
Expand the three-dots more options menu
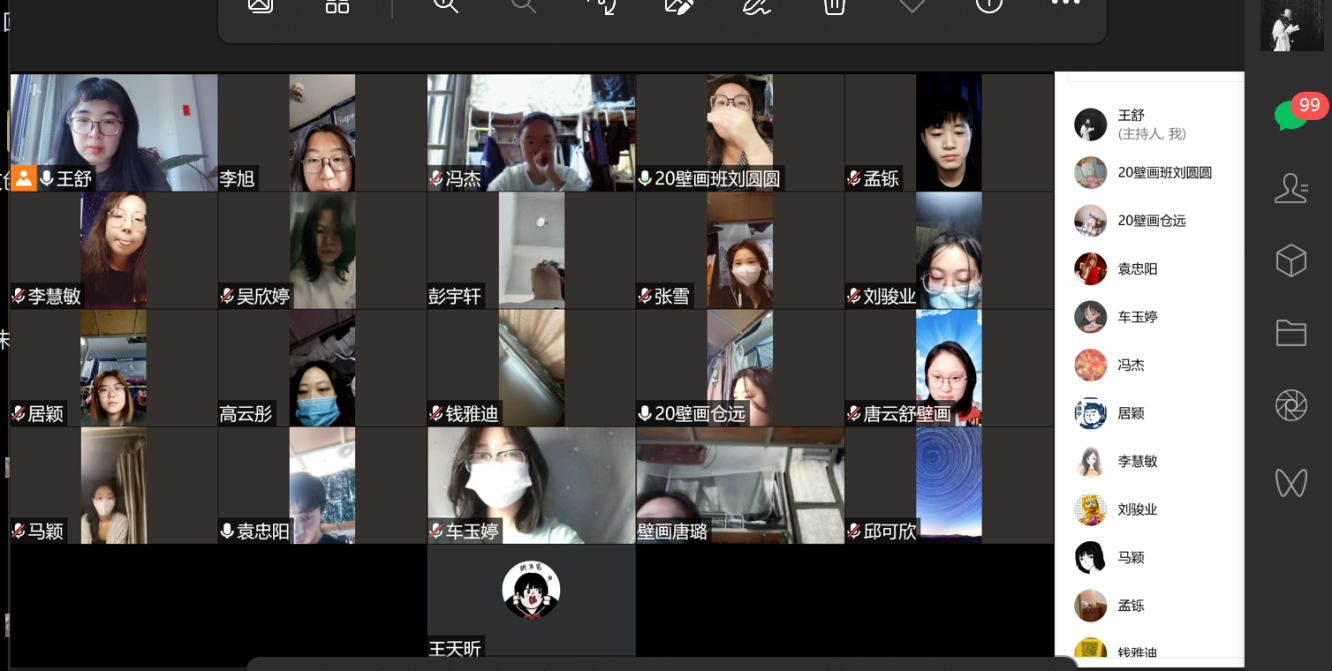tap(1066, 4)
